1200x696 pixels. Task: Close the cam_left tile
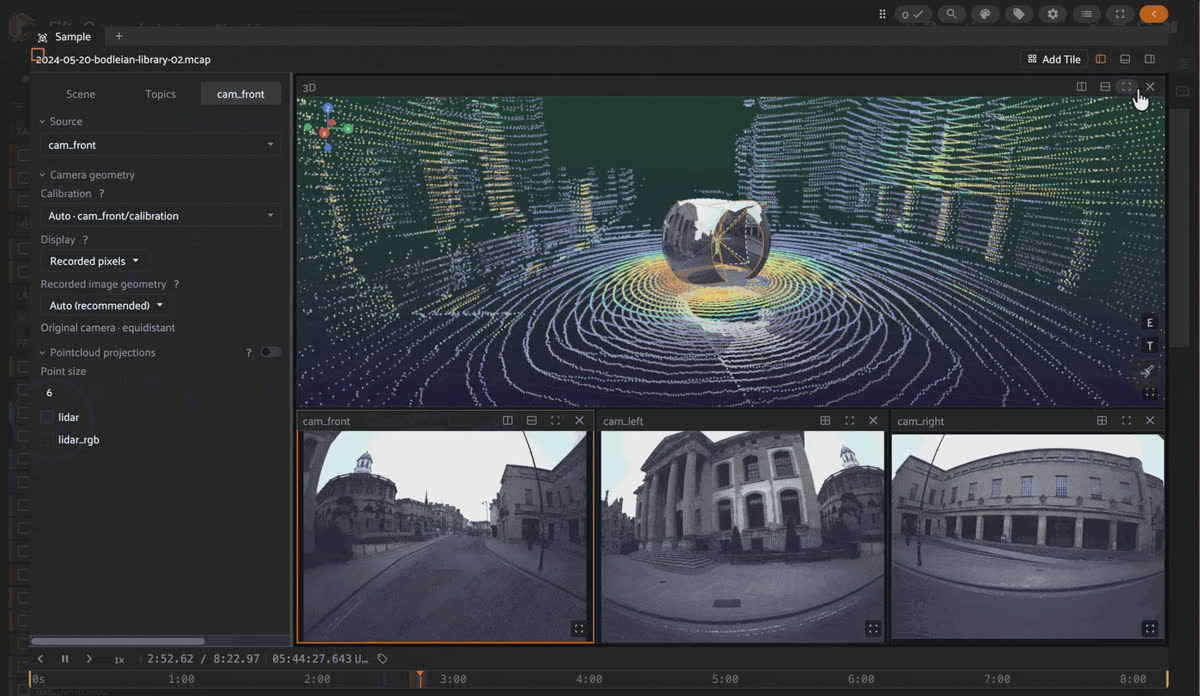click(873, 421)
